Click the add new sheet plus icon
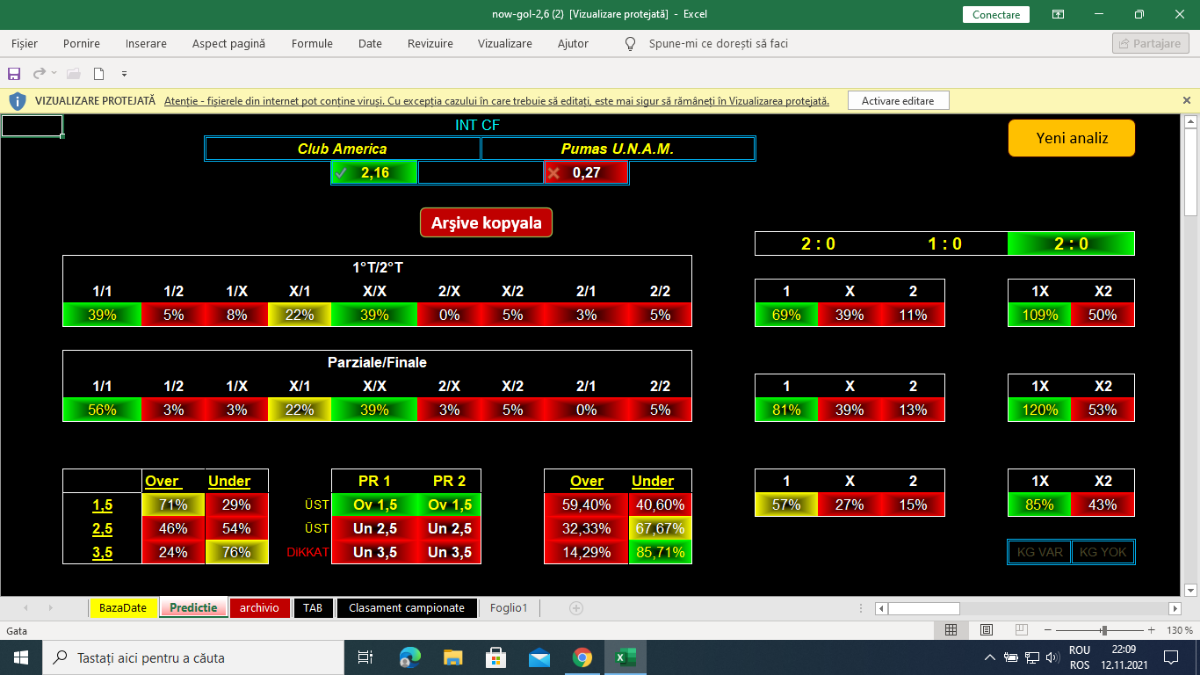 [x=576, y=608]
